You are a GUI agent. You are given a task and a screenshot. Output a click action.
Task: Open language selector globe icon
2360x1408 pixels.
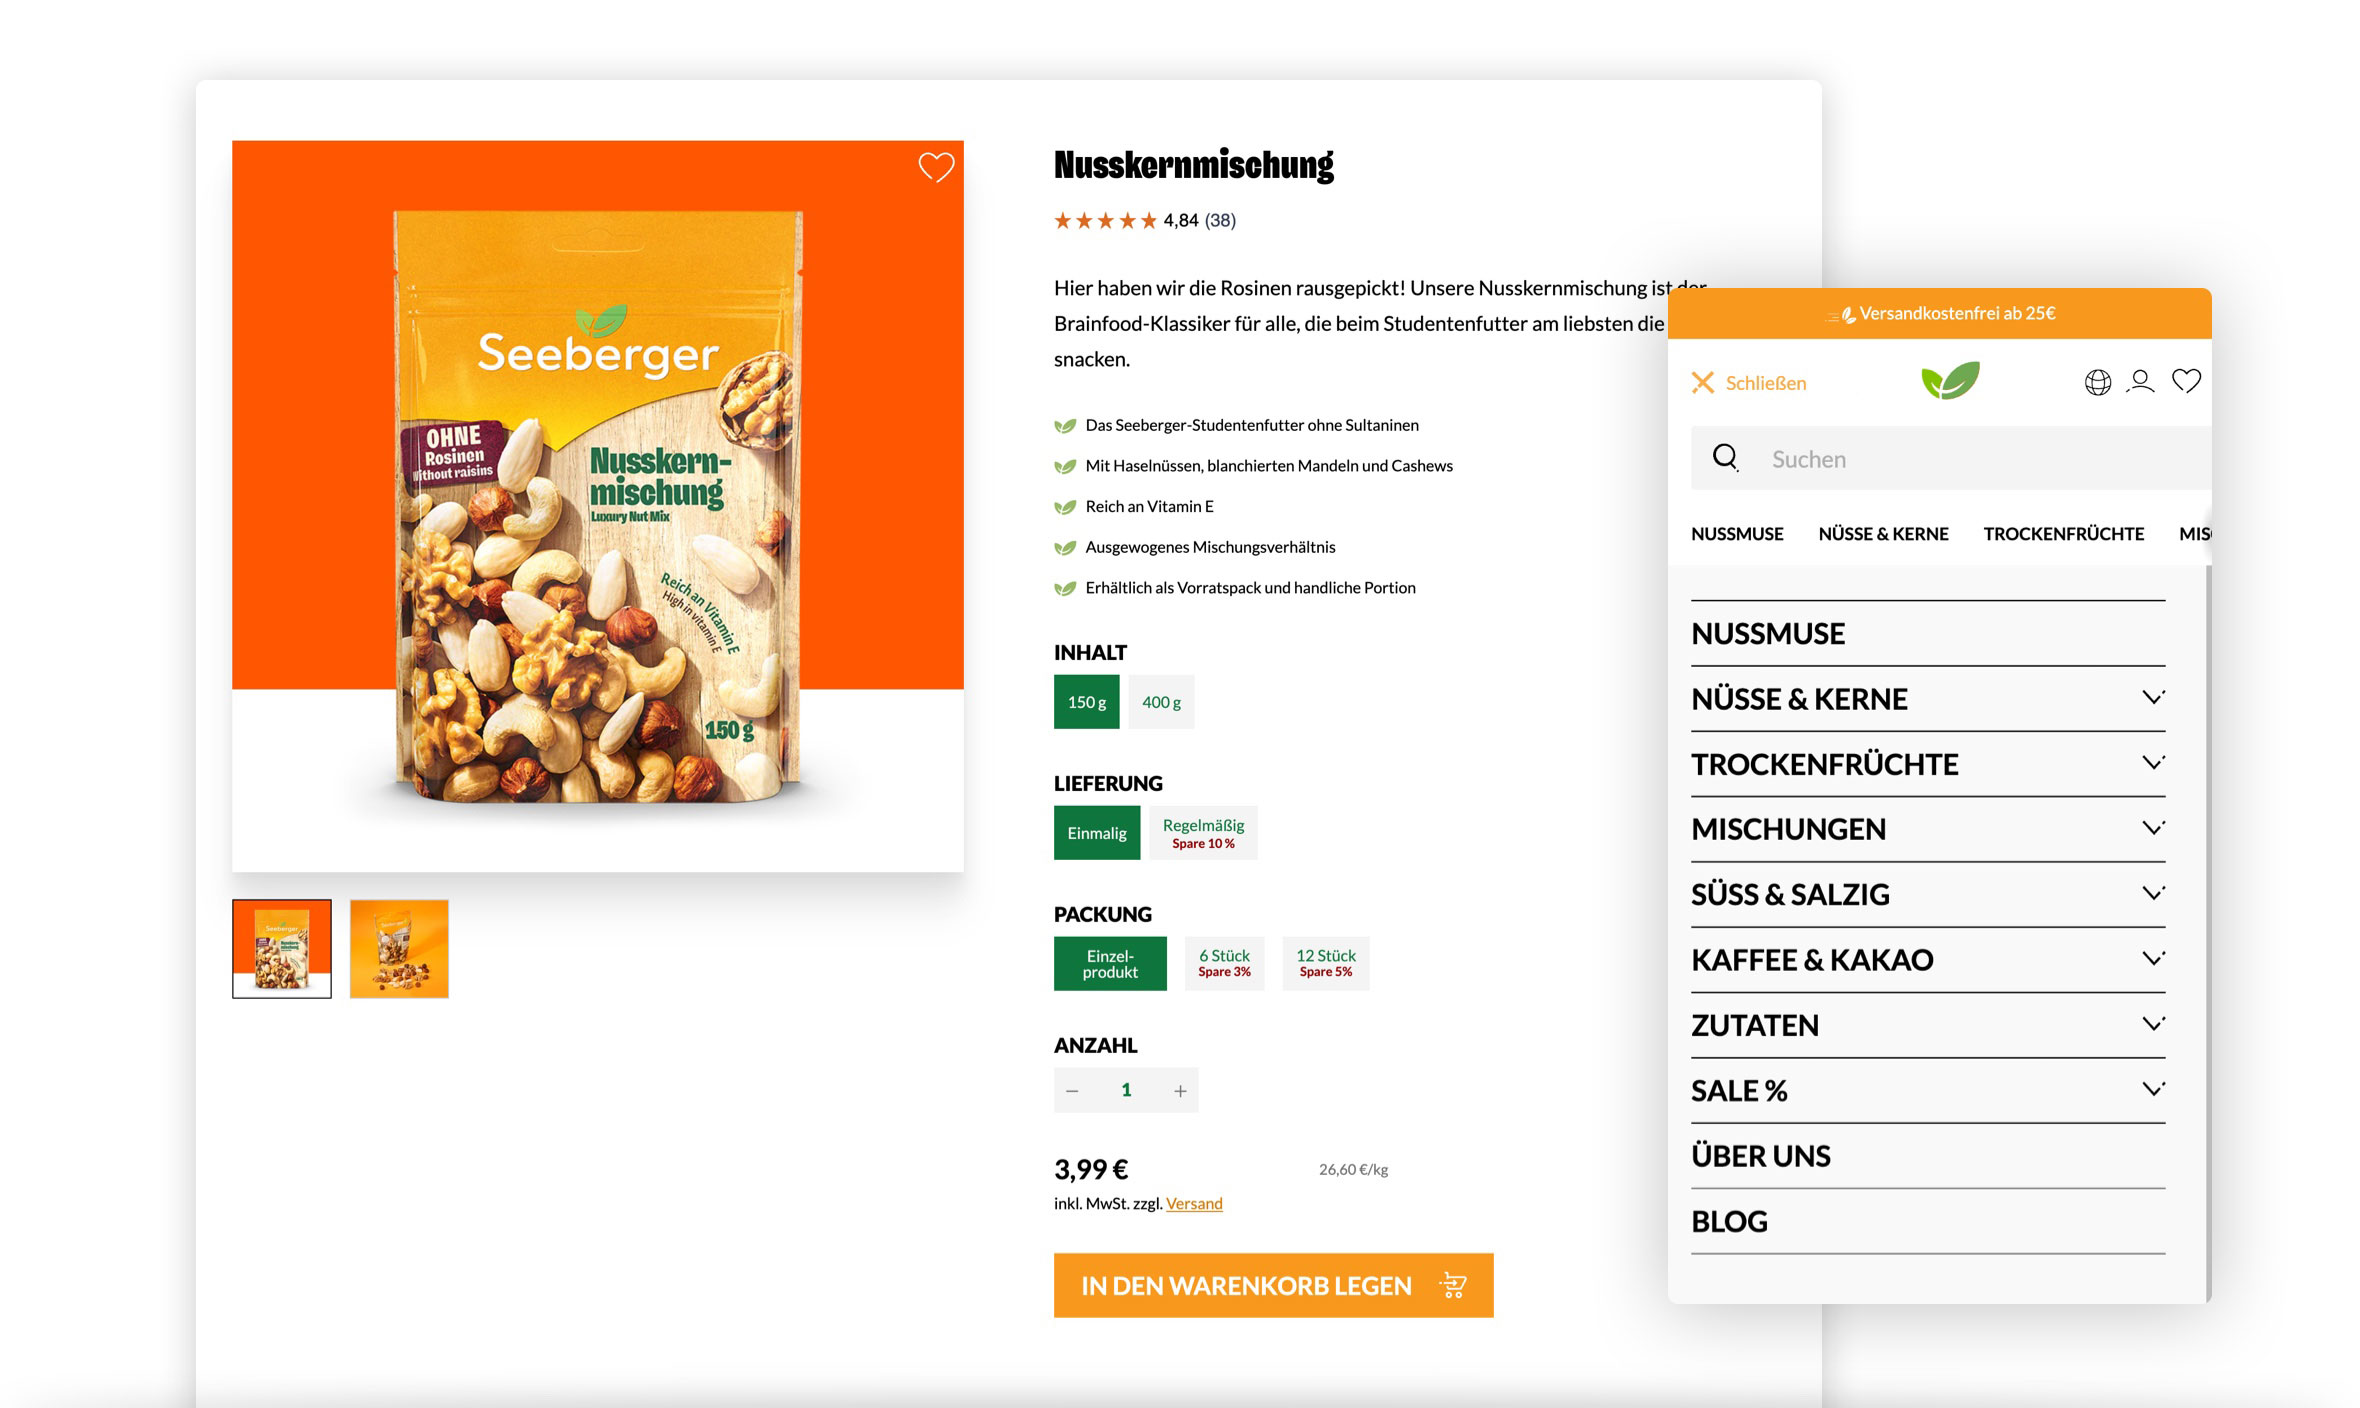[x=2097, y=382]
